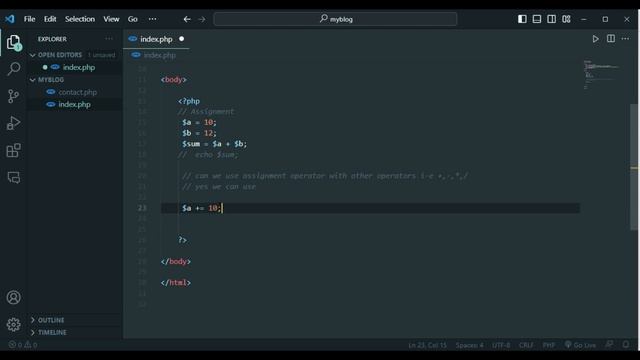Click Ln 23, Col 15 position indicator
Screen dimensions: 640x360
point(427,345)
